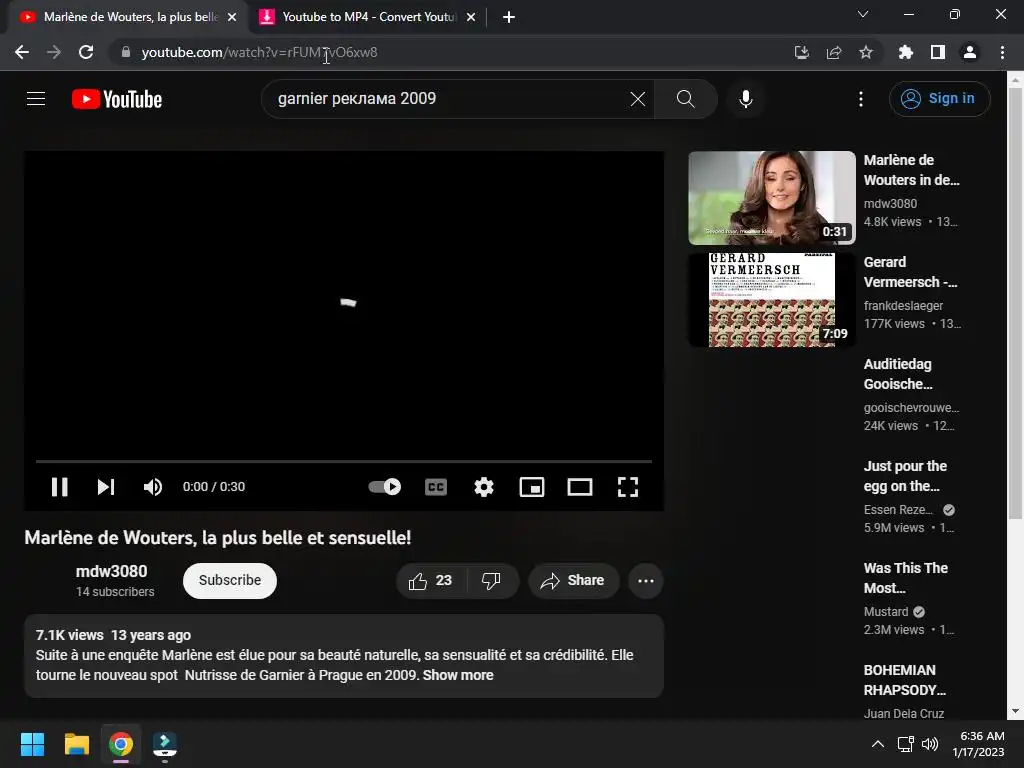The width and height of the screenshot is (1024, 768).
Task: Open Was This The Most video title
Action: pyautogui.click(x=905, y=578)
